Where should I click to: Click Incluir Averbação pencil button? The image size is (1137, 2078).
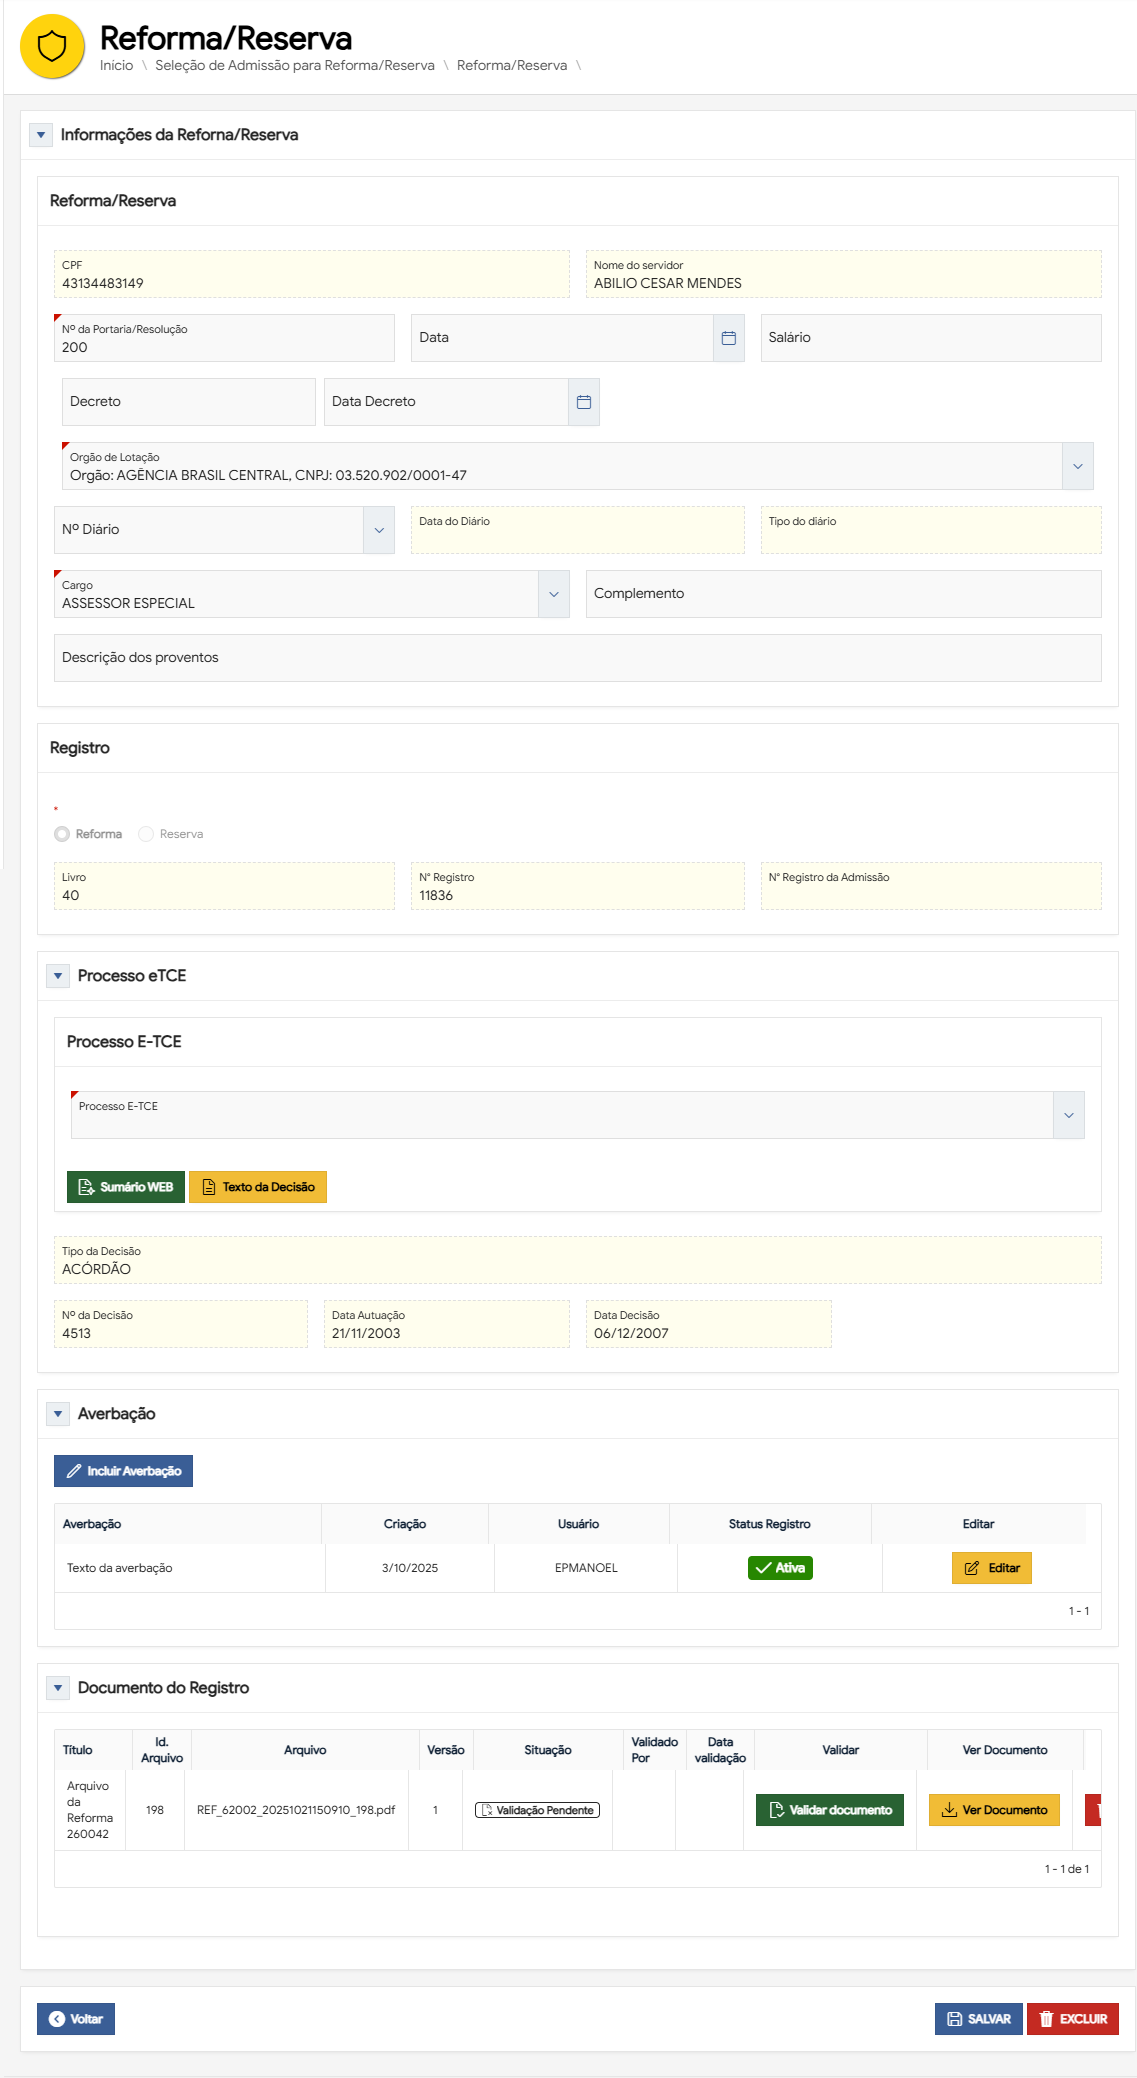(x=123, y=1471)
